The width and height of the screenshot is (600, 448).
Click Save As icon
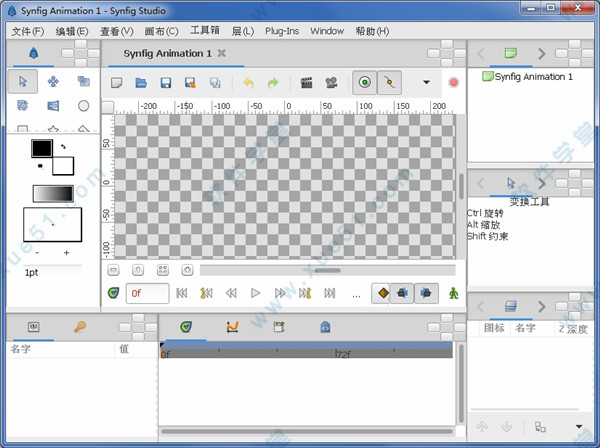tap(190, 83)
